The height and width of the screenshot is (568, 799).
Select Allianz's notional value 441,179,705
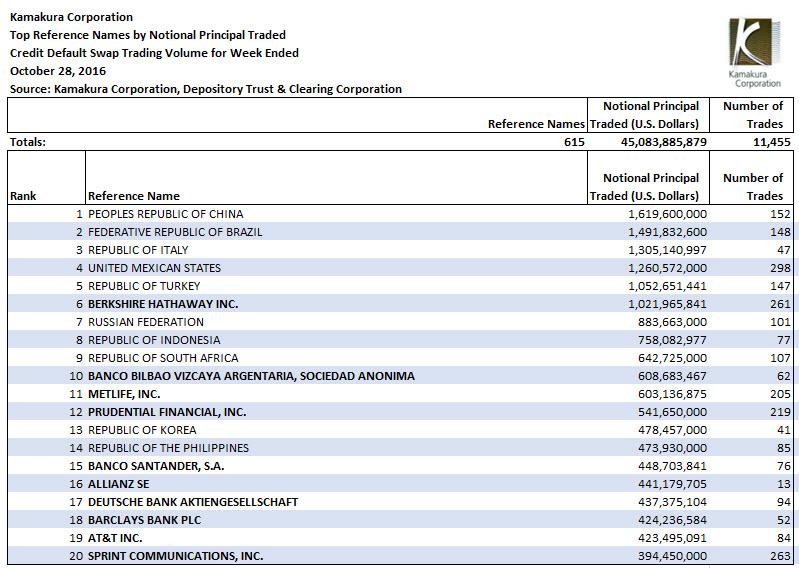click(673, 484)
